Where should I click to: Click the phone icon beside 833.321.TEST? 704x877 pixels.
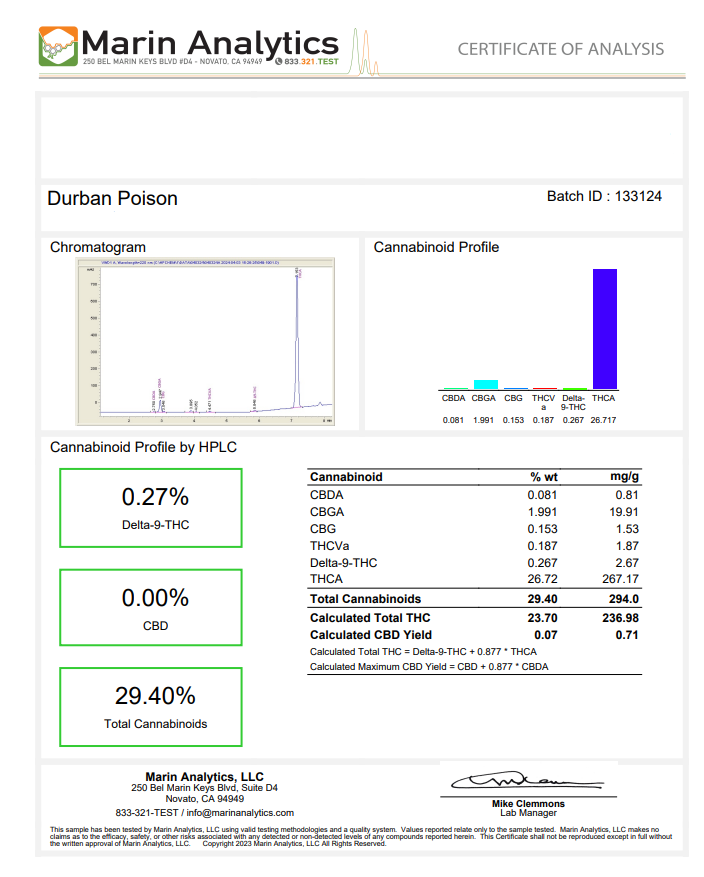pyautogui.click(x=278, y=62)
